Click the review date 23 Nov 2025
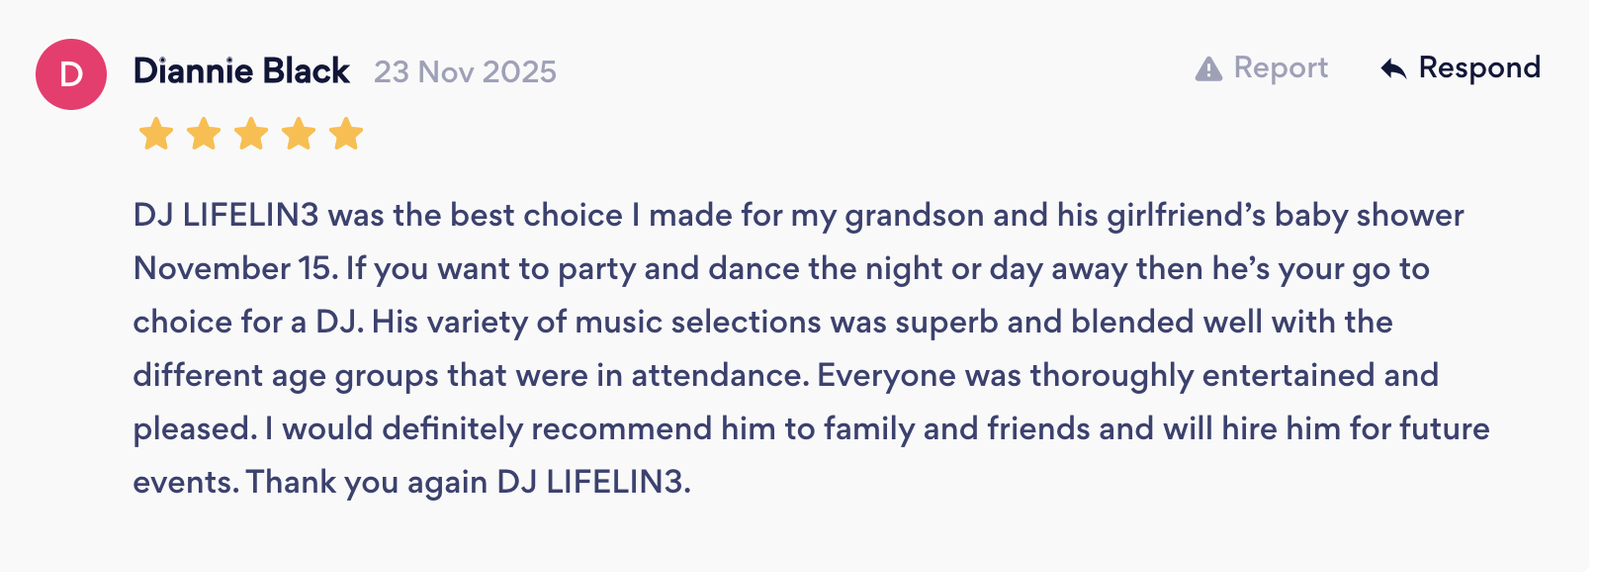The image size is (1600, 572). point(465,72)
